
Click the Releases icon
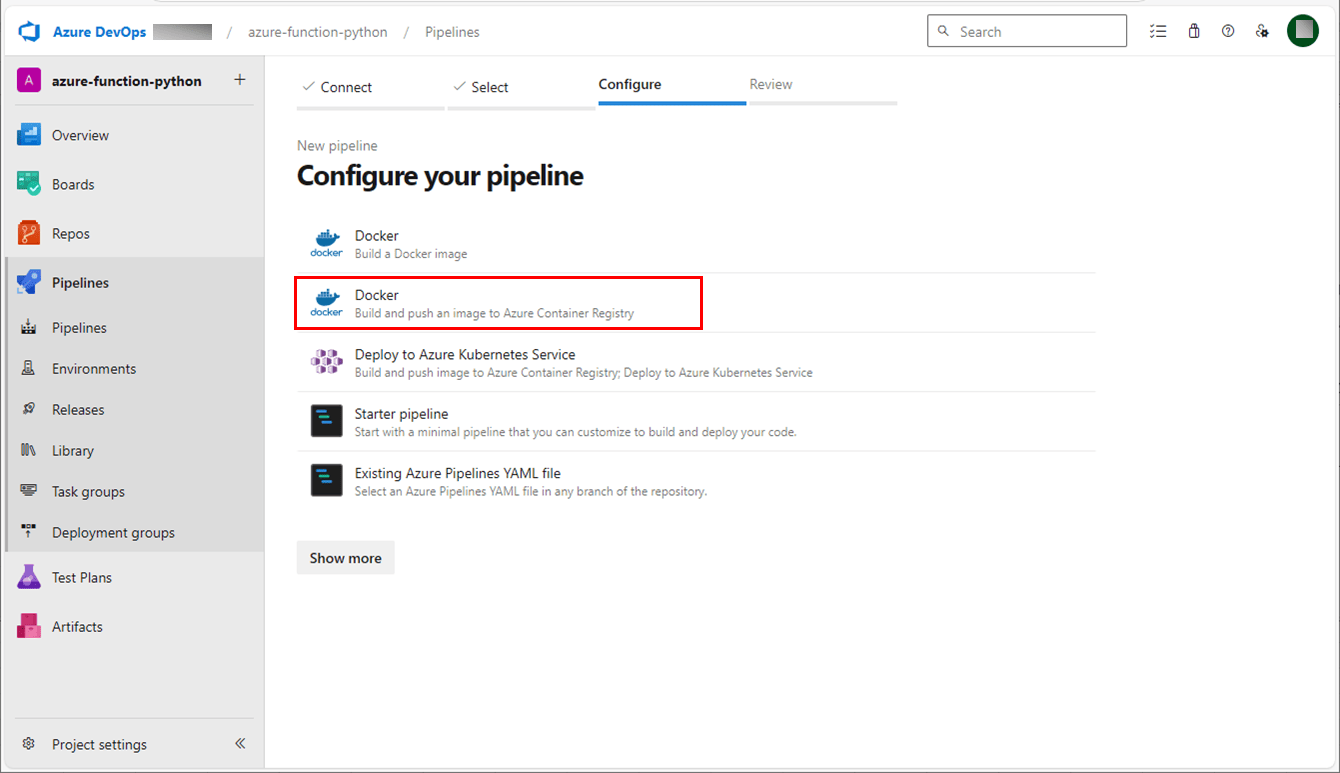(28, 410)
